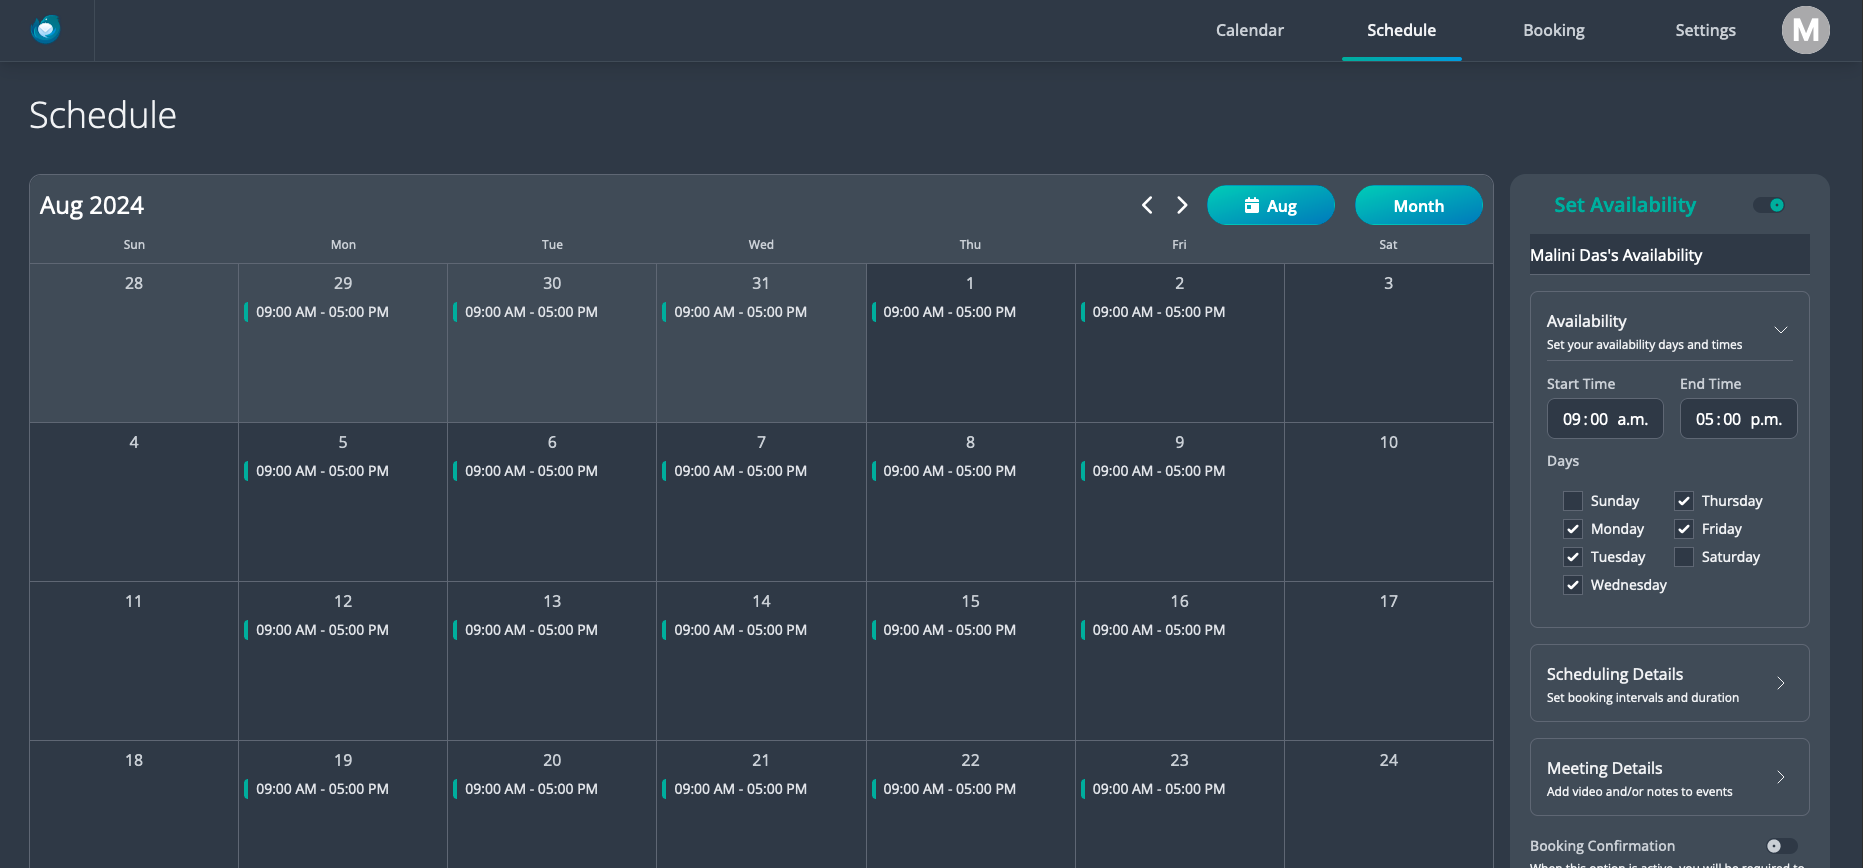Select the availability slot on Friday 23

click(x=1179, y=789)
